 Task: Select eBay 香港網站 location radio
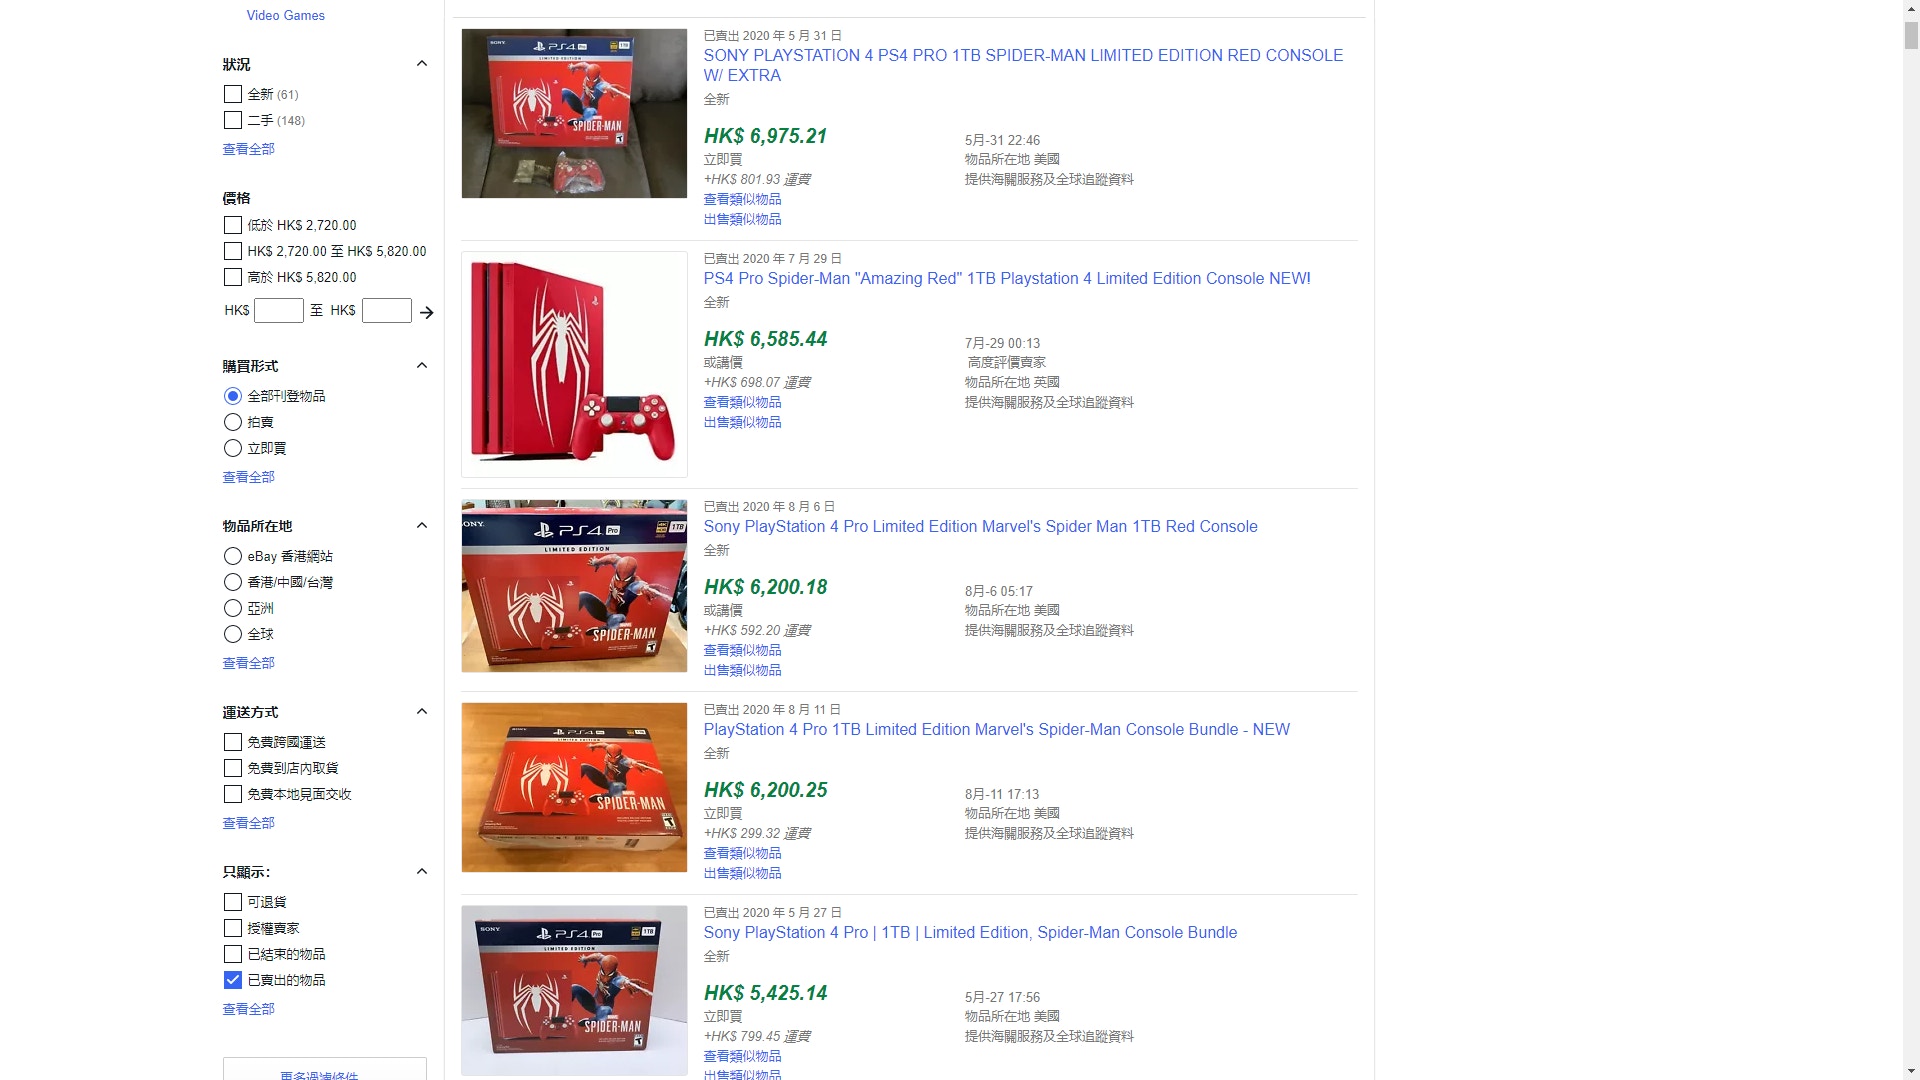coord(233,556)
